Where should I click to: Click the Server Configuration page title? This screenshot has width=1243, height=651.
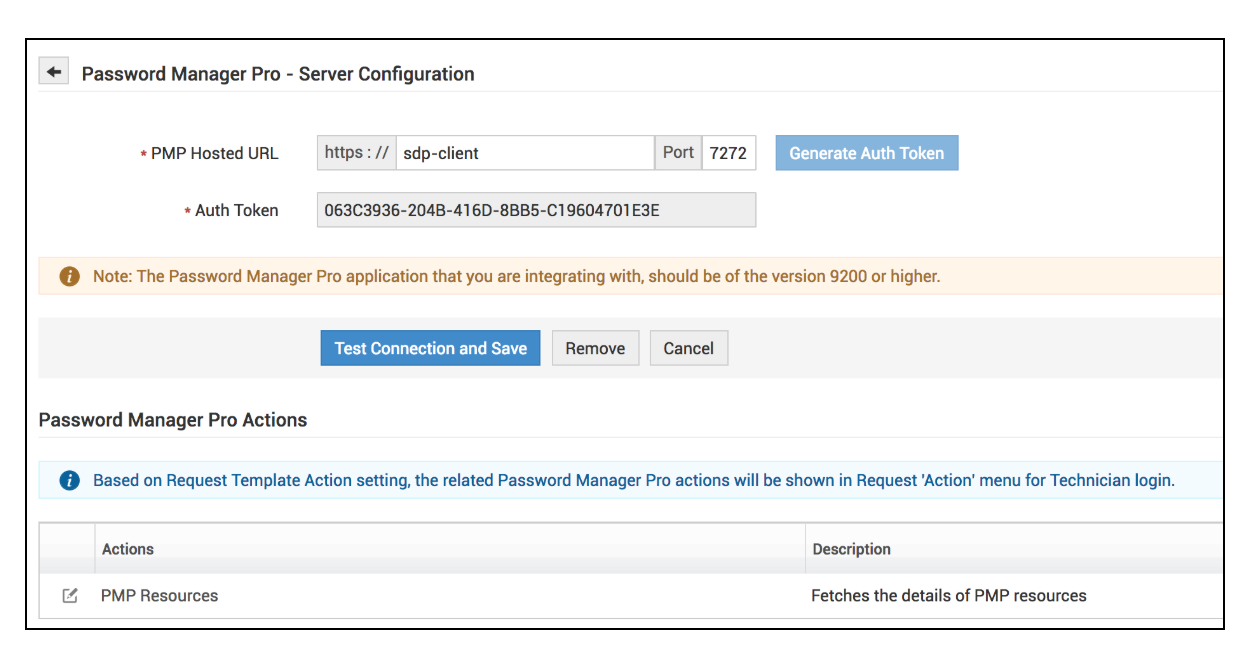(x=278, y=74)
